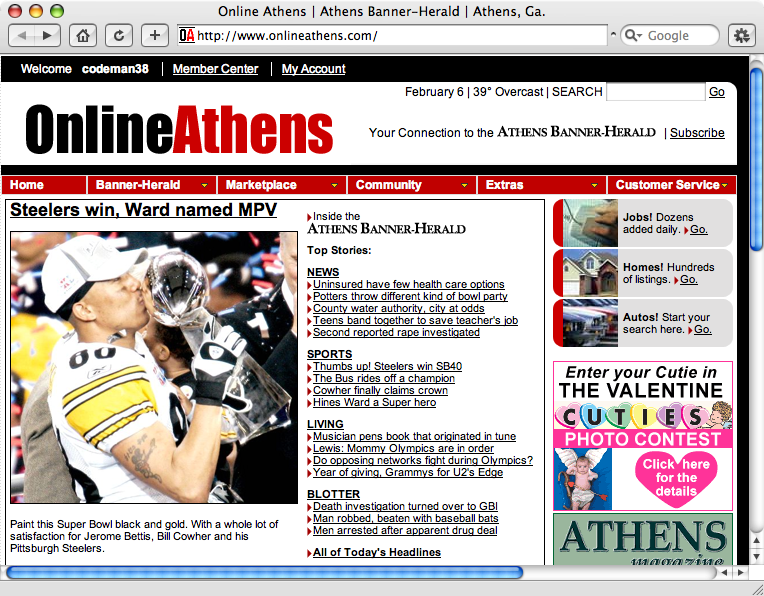Open Man robbed, beaten with baseball bats

405,518
